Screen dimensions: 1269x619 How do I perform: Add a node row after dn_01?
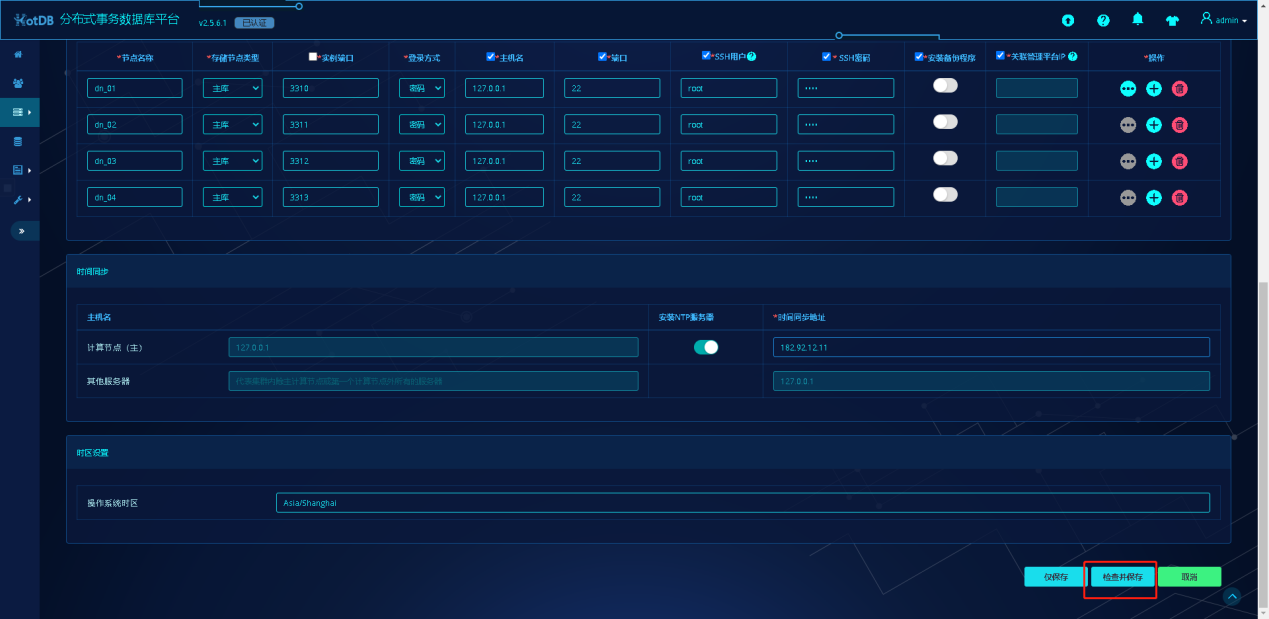(1154, 89)
